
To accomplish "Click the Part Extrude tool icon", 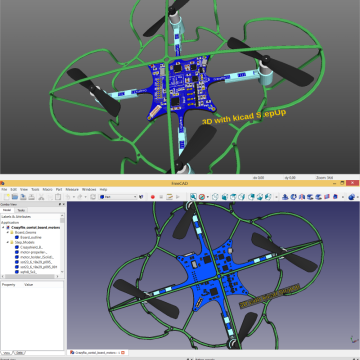I will click(285, 197).
